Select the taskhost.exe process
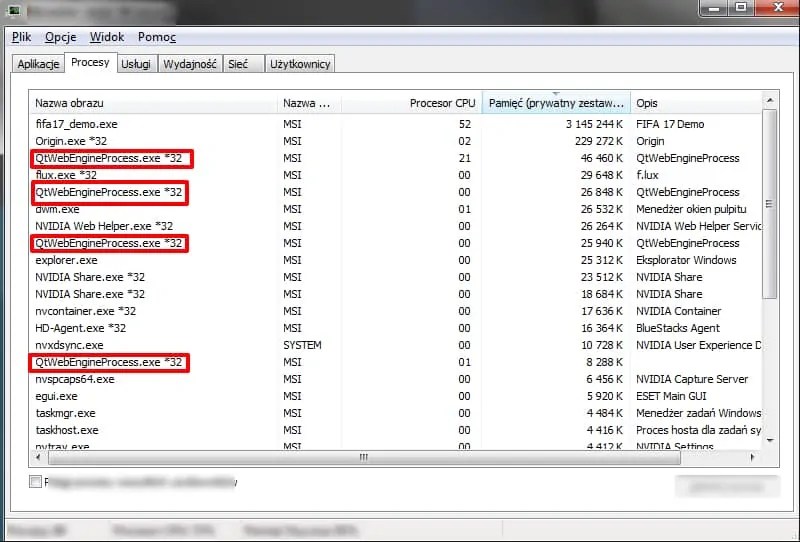The width and height of the screenshot is (800, 542). coord(395,430)
